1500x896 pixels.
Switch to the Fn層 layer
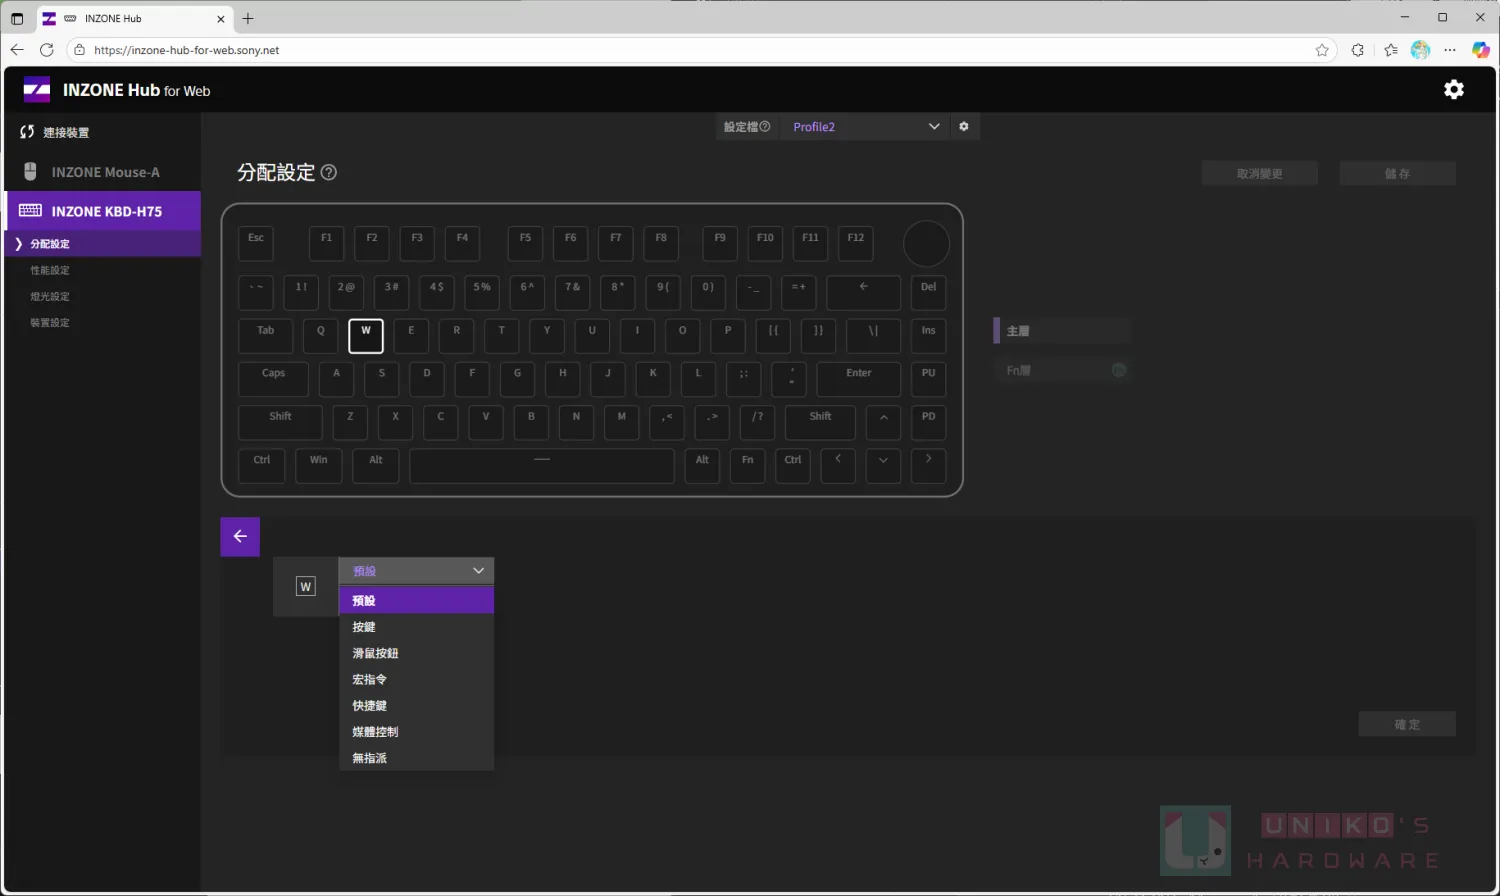pyautogui.click(x=1062, y=371)
